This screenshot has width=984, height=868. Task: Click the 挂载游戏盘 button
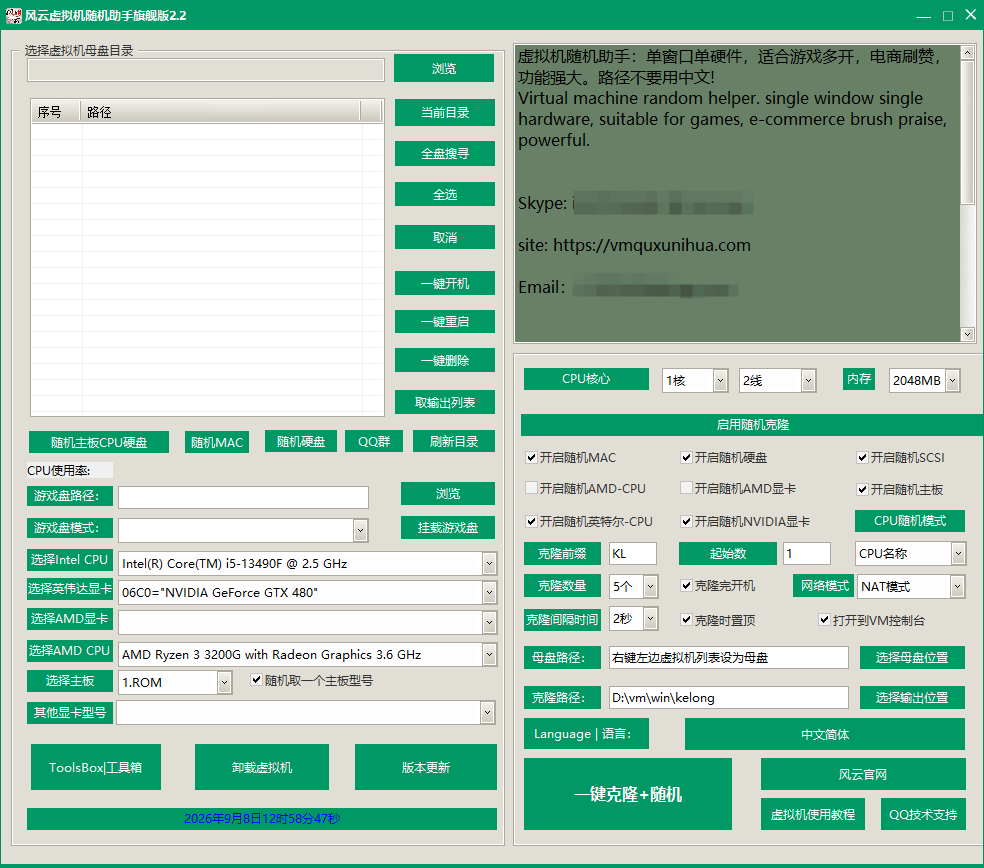pos(447,527)
